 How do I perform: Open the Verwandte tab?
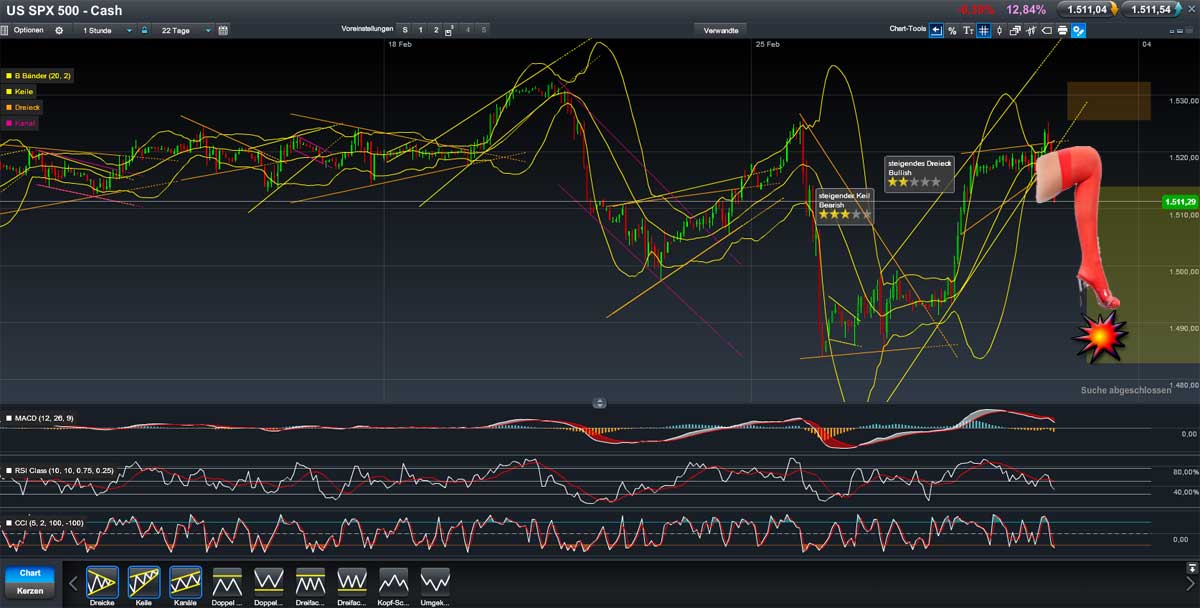[x=721, y=31]
